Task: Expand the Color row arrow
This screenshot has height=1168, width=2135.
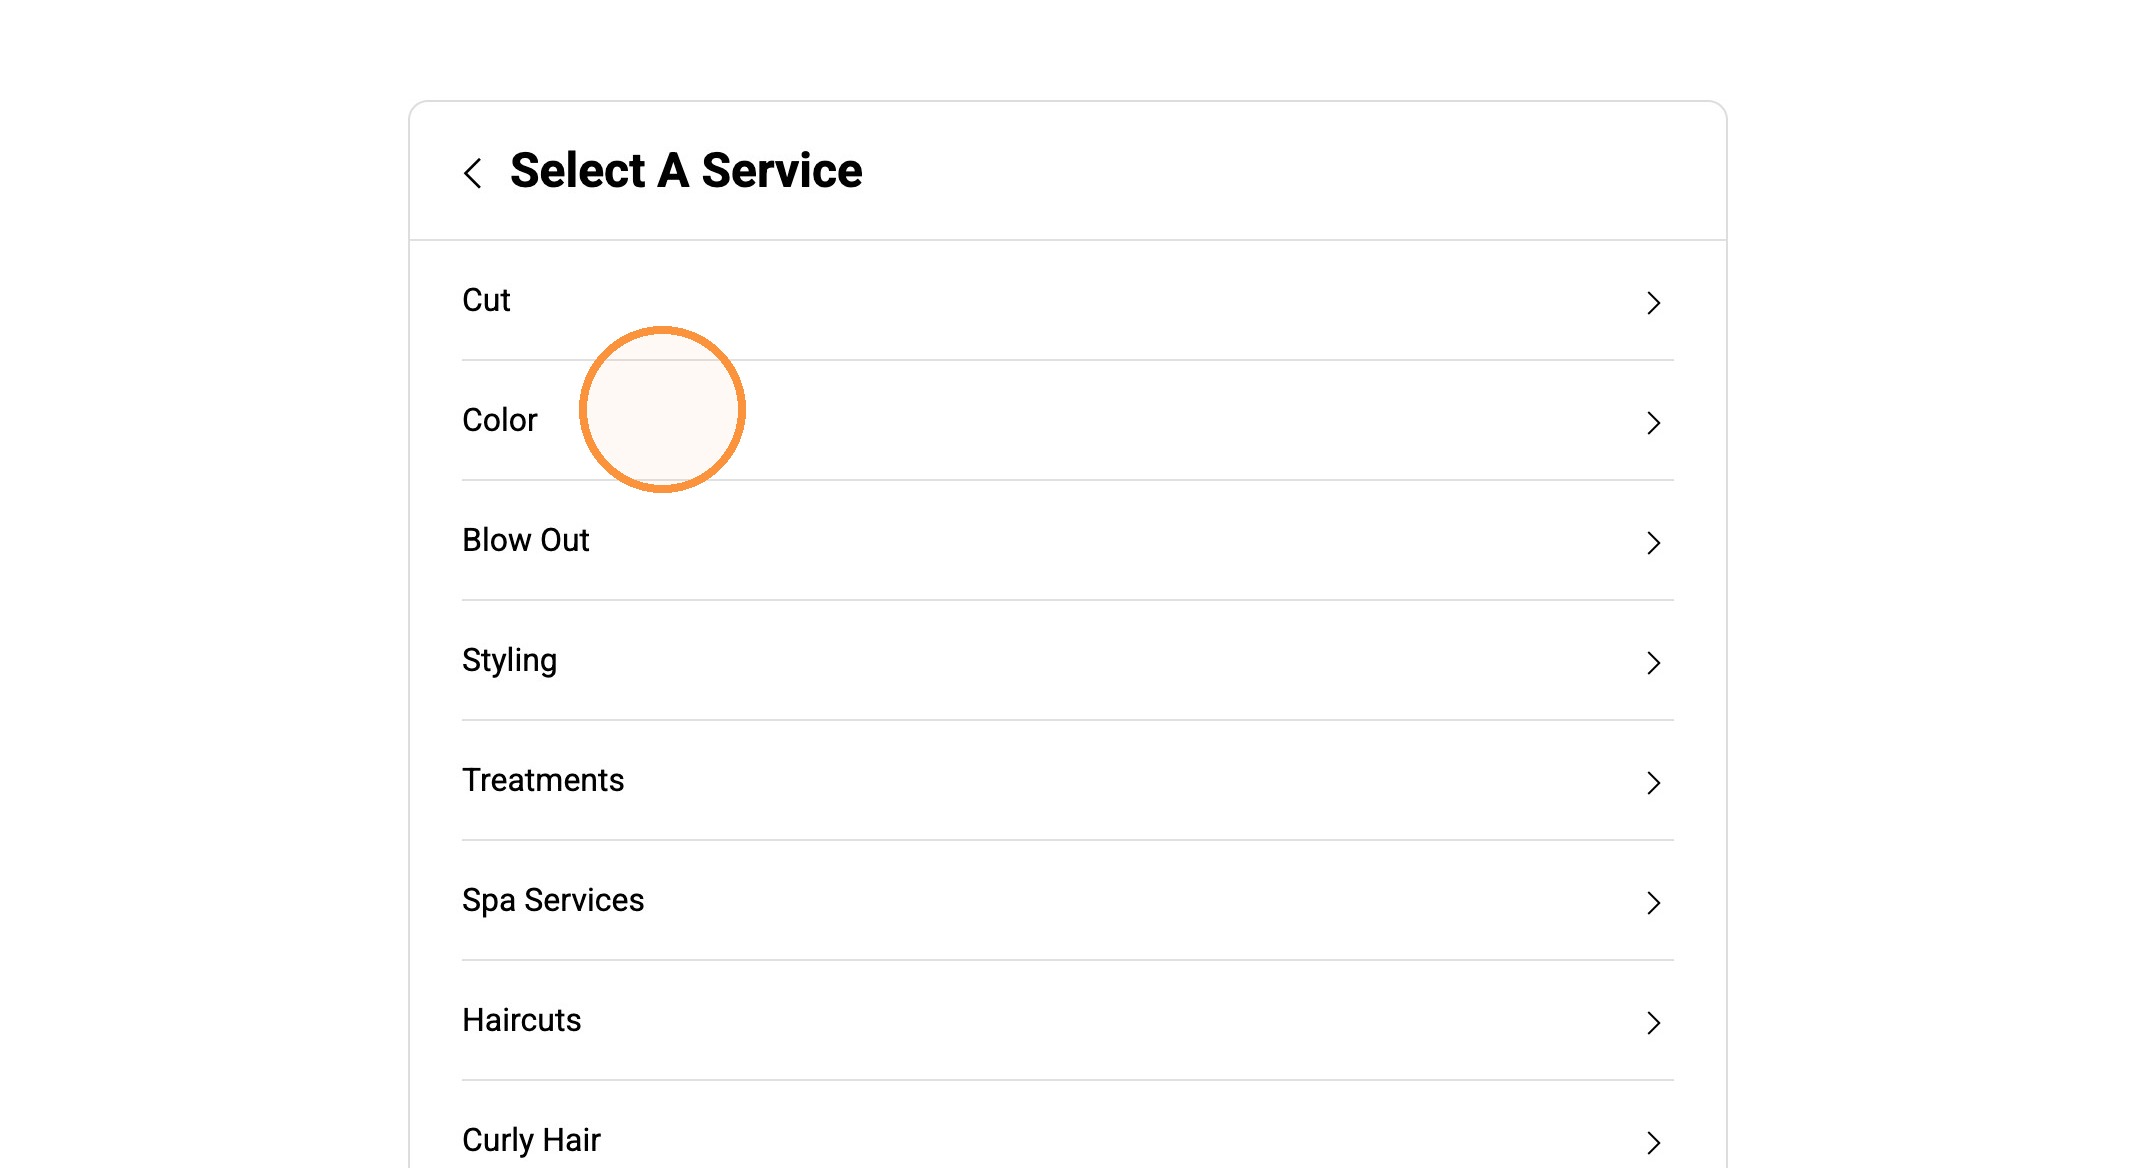Action: 1653,423
